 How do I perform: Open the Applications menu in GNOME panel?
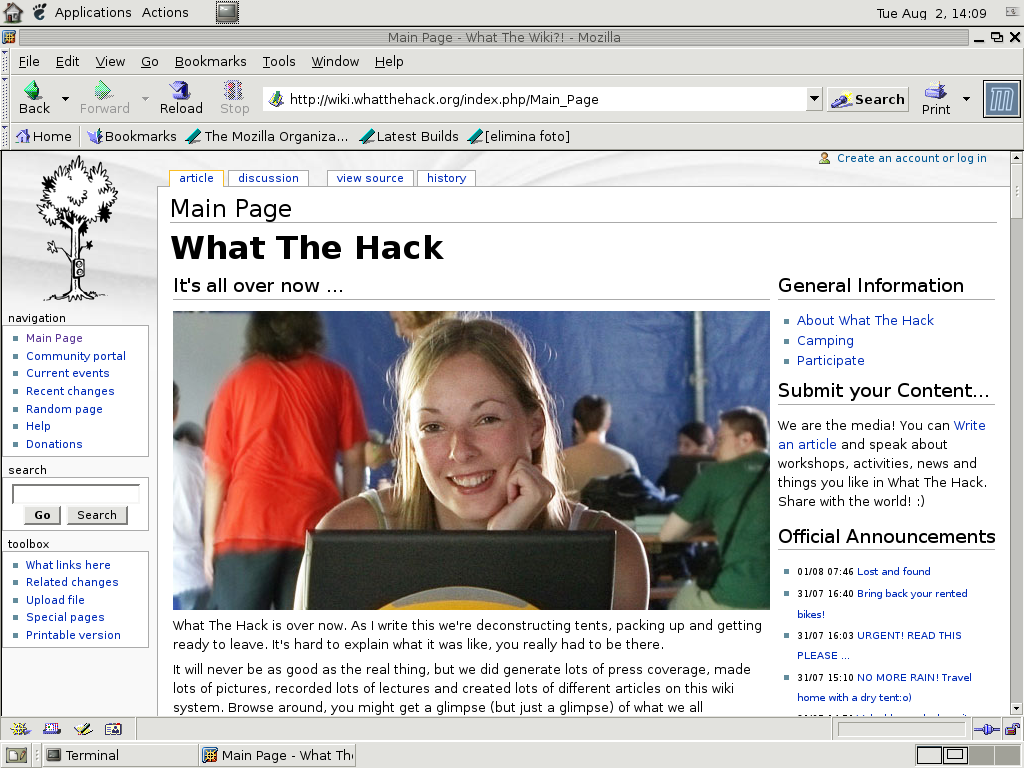click(x=93, y=12)
